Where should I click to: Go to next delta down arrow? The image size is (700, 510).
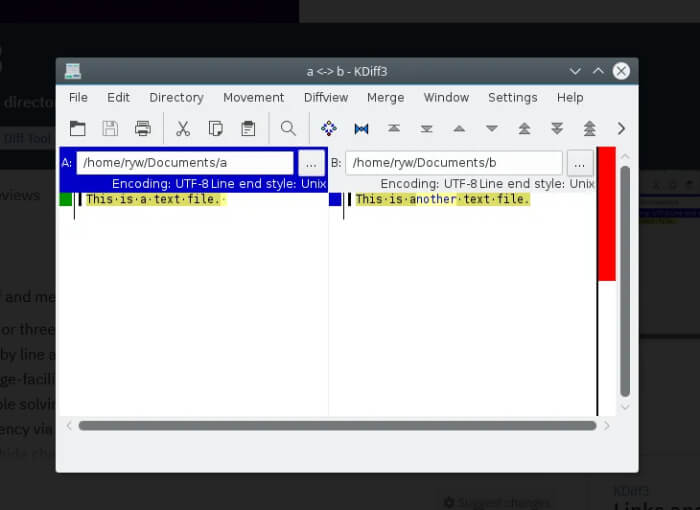point(492,129)
